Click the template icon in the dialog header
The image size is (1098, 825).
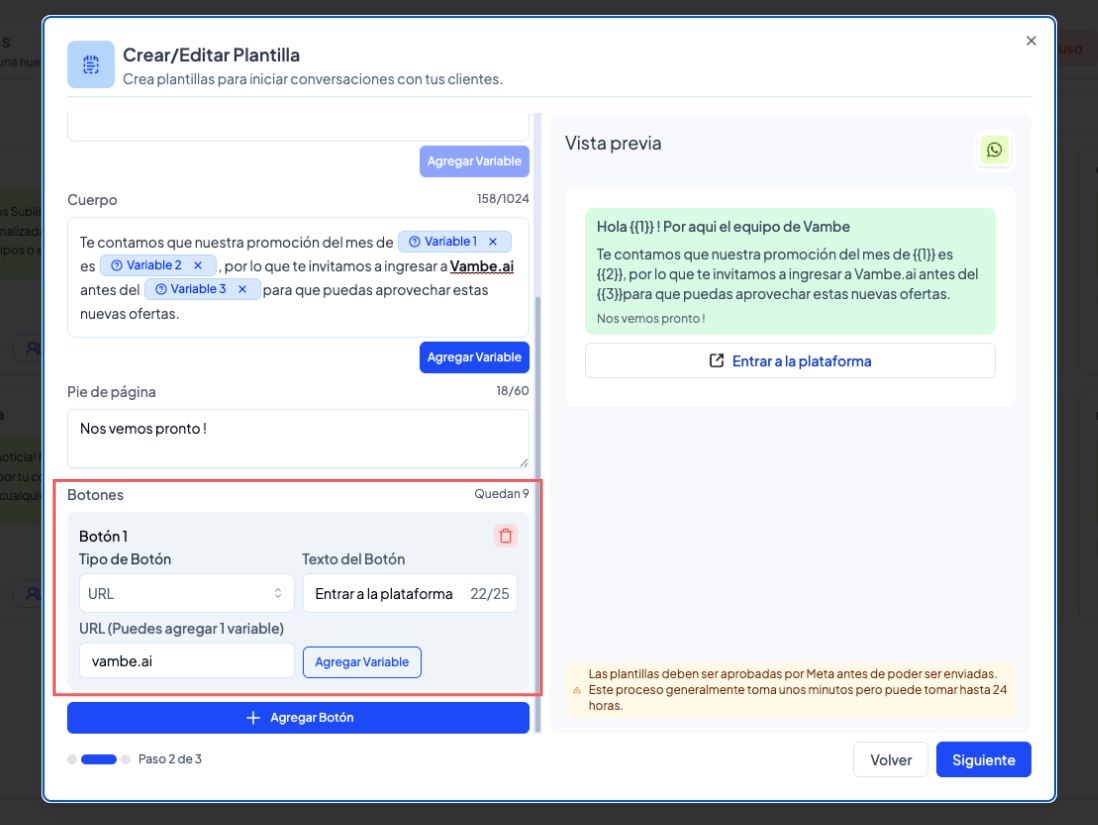pyautogui.click(x=91, y=65)
